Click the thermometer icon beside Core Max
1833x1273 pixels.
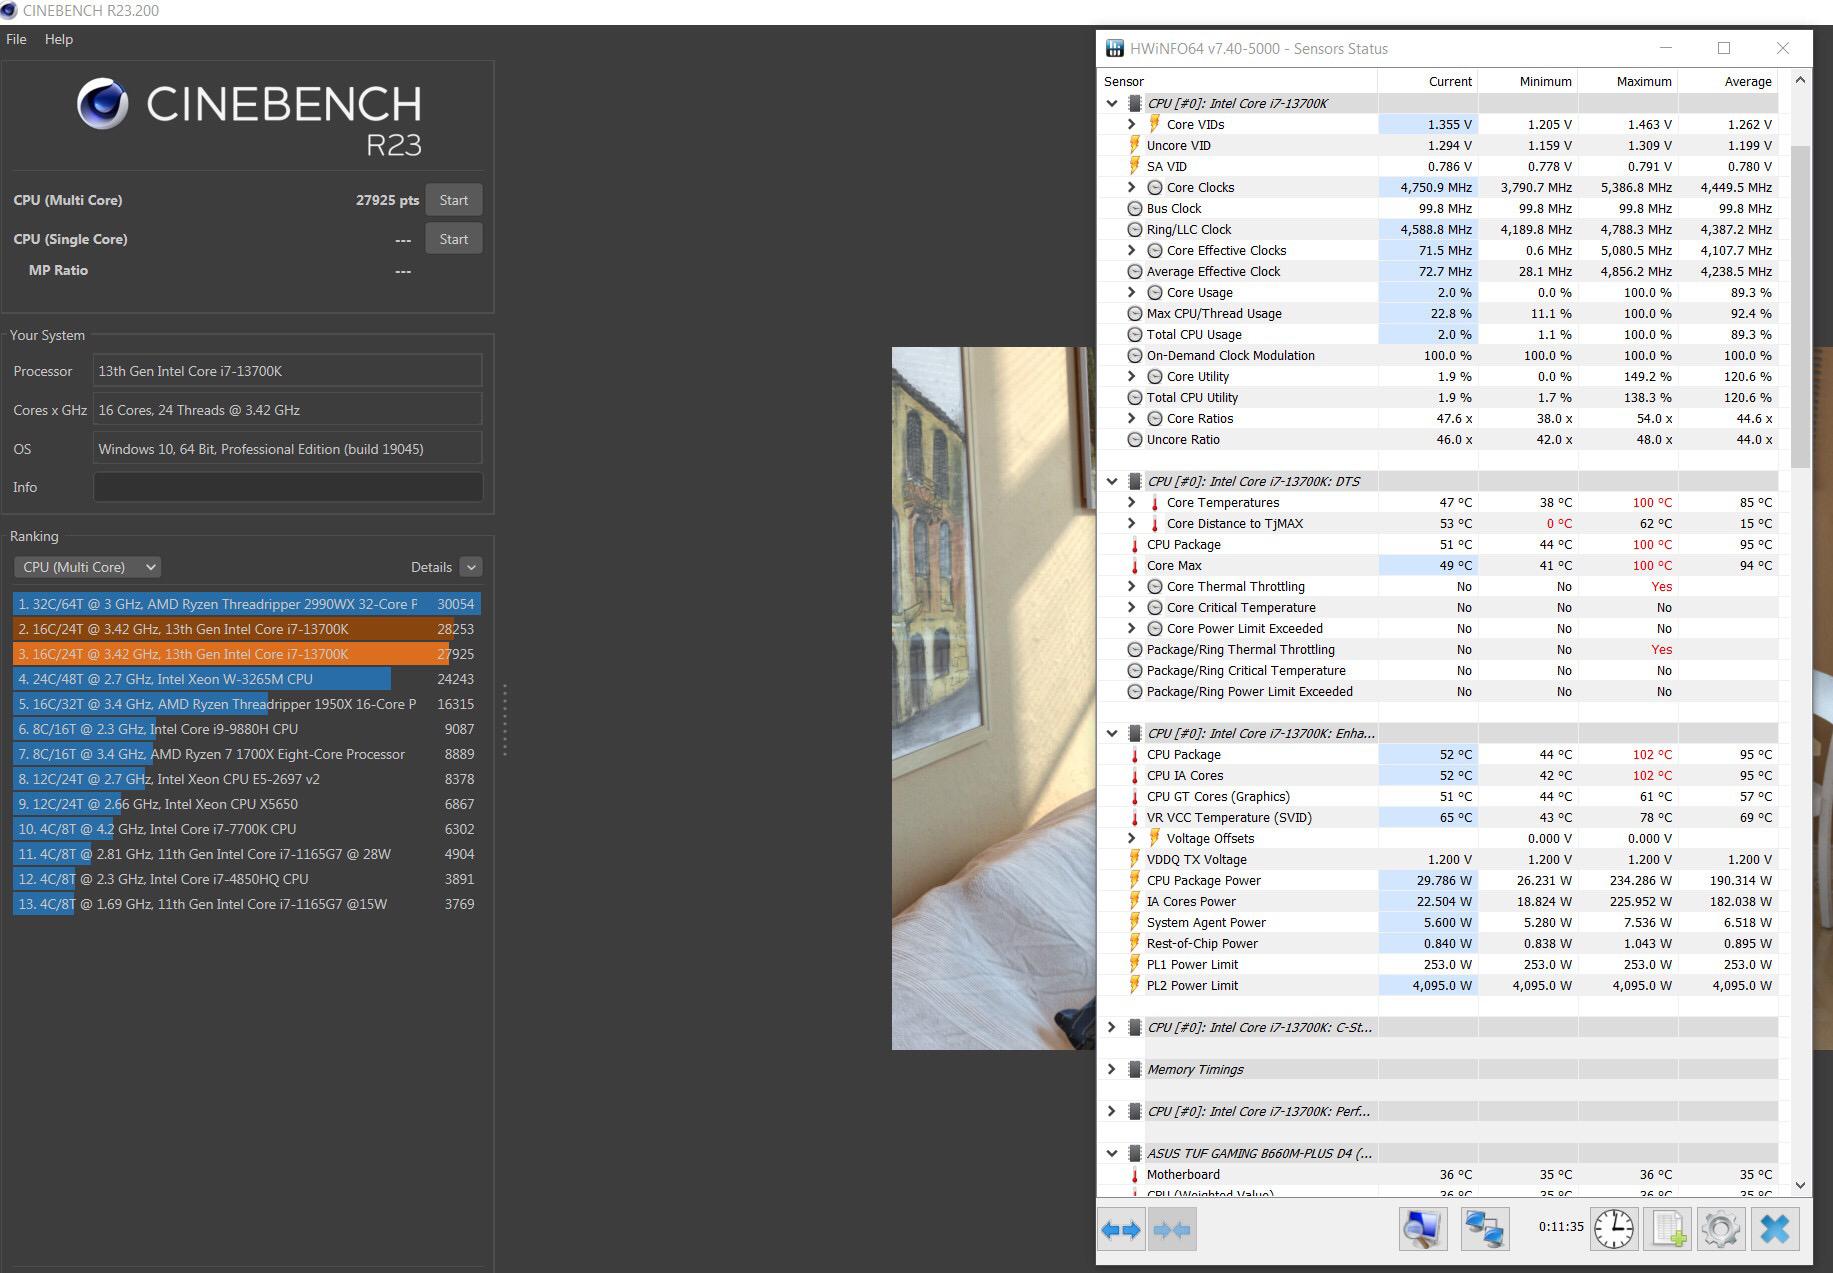click(1134, 565)
